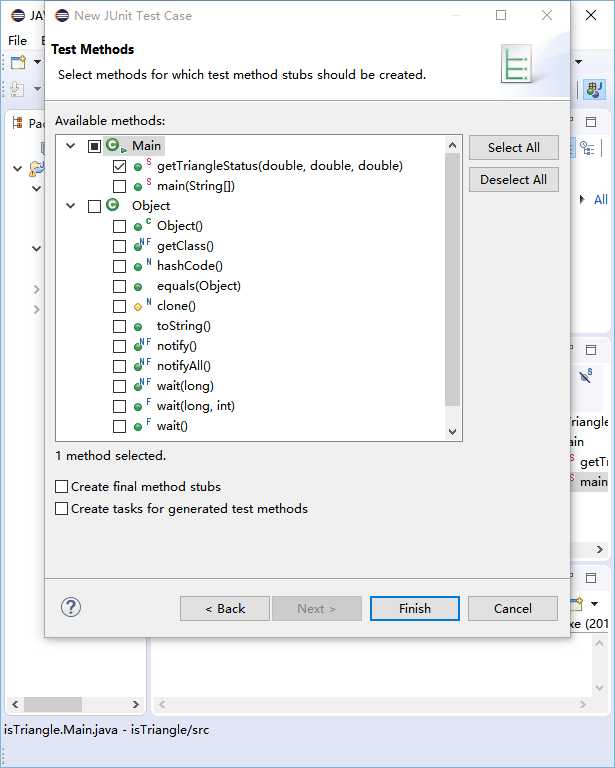Go back with the < Back button
615x768 pixels.
coord(225,608)
